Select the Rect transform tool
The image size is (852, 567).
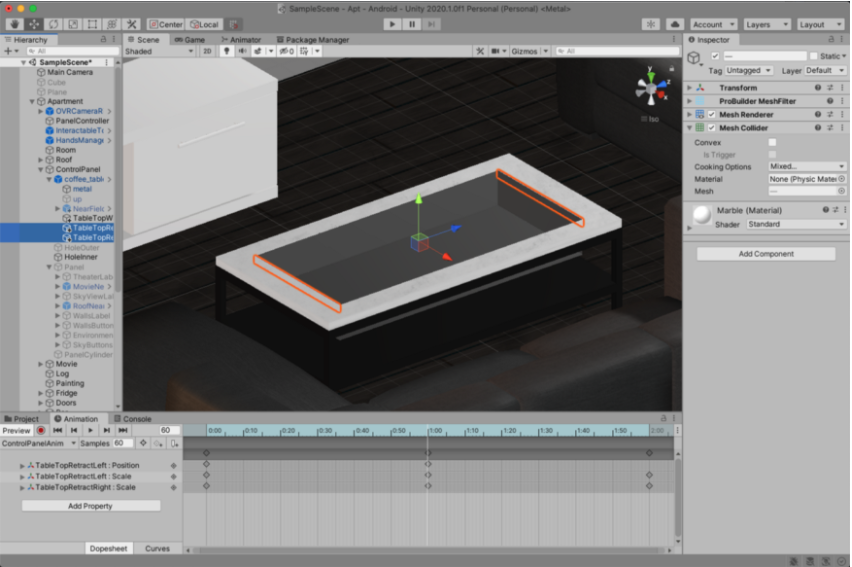[92, 24]
